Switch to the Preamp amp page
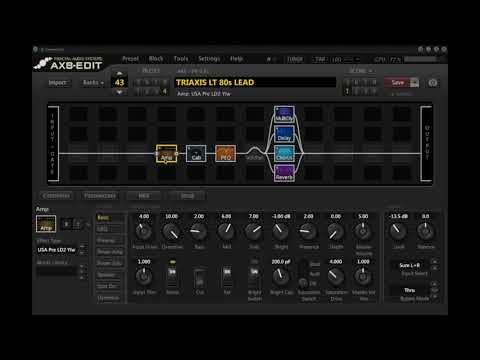The height and width of the screenshot is (360, 480). 109,240
